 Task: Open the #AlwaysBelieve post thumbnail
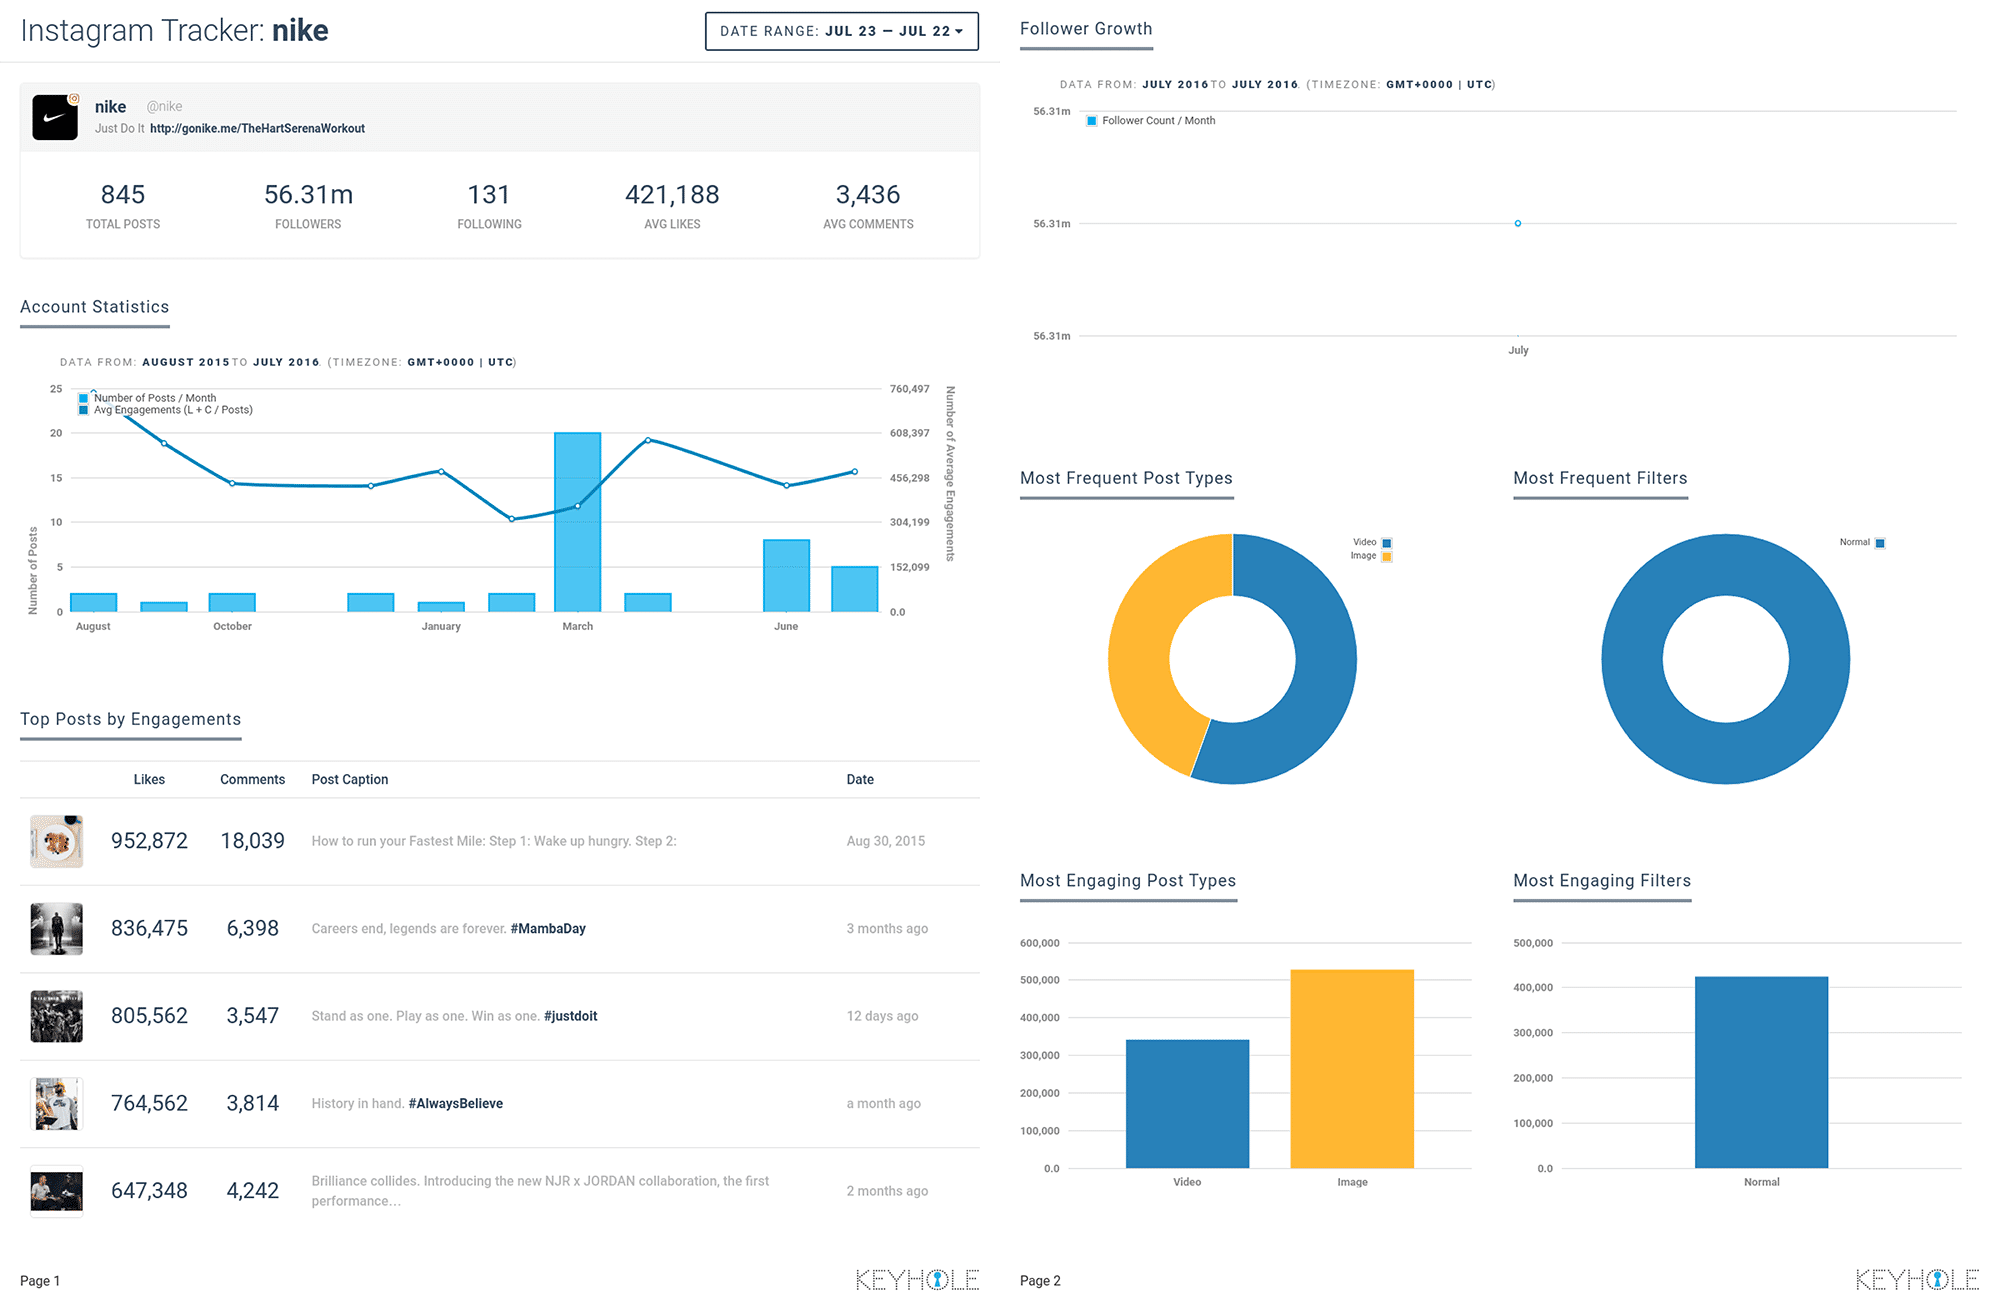point(56,1104)
